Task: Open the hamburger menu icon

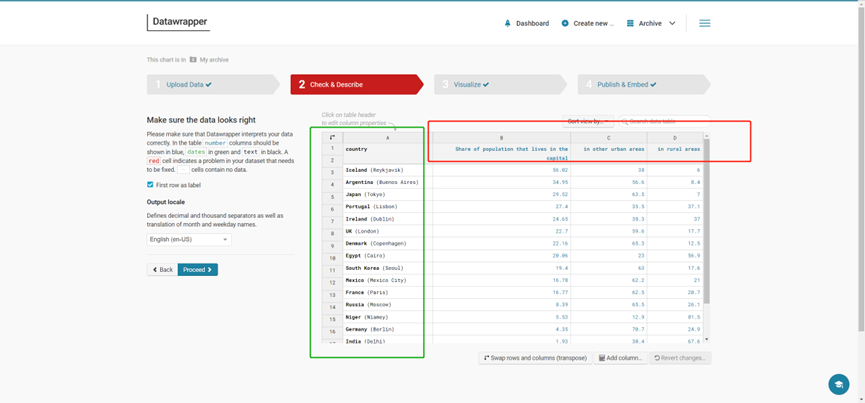Action: (x=704, y=23)
